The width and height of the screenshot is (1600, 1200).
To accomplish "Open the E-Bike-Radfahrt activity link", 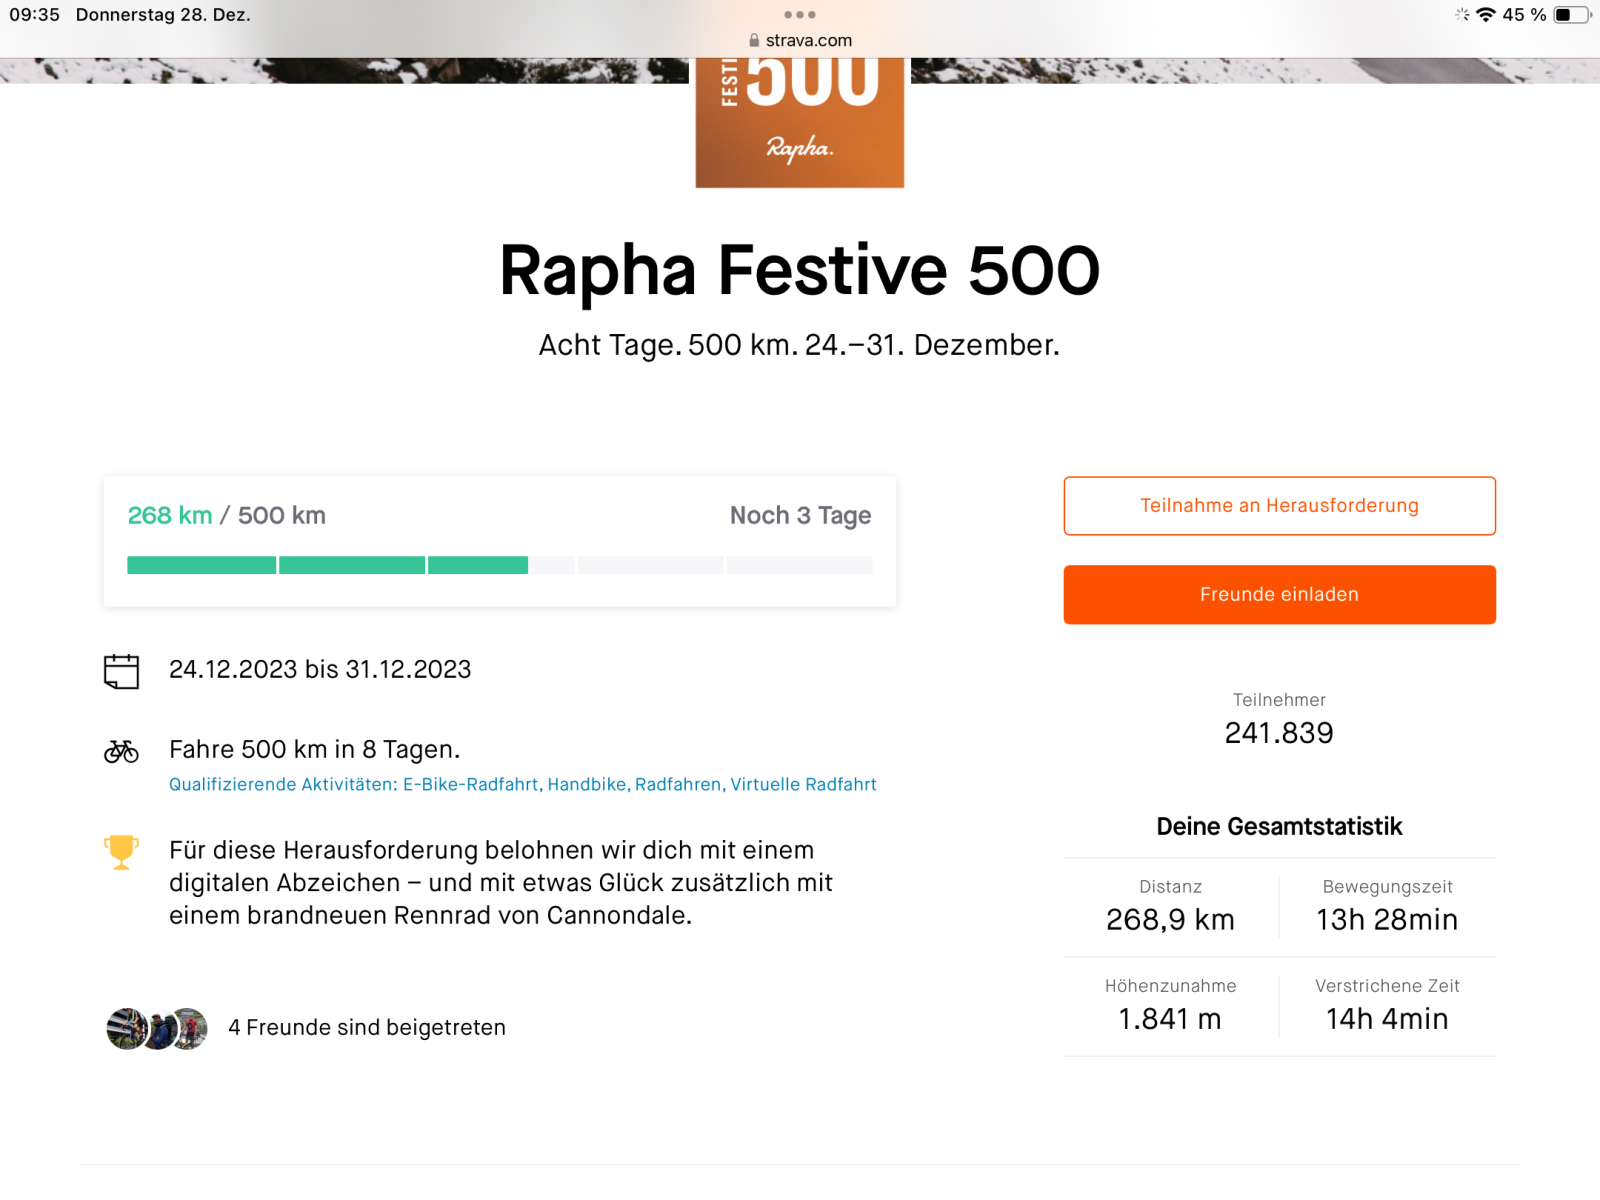I will point(470,785).
